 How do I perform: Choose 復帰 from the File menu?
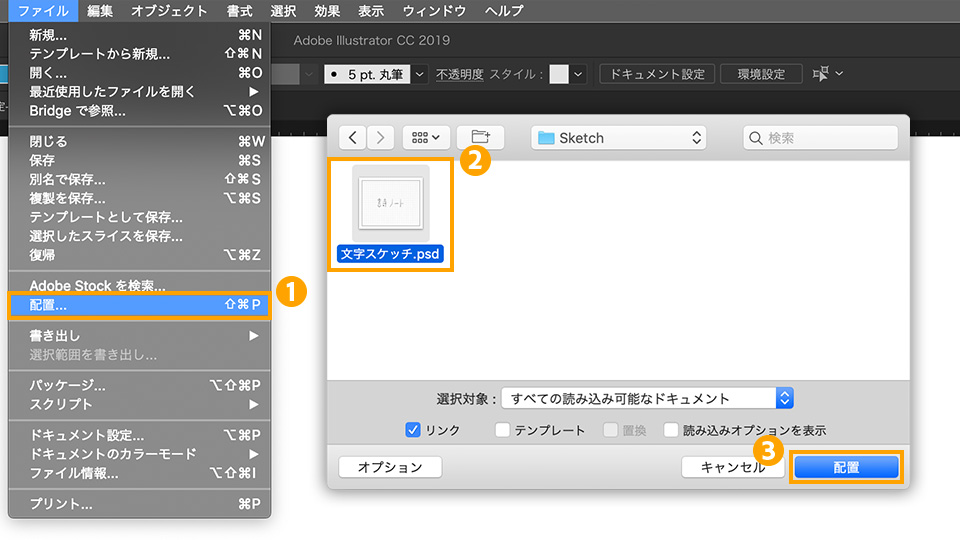point(140,255)
